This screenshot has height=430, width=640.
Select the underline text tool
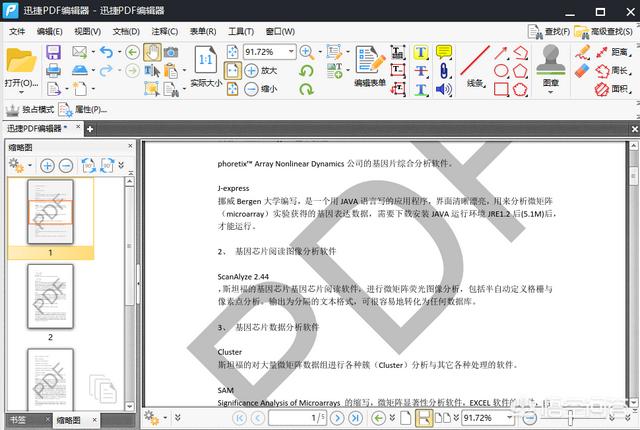pyautogui.click(x=421, y=89)
